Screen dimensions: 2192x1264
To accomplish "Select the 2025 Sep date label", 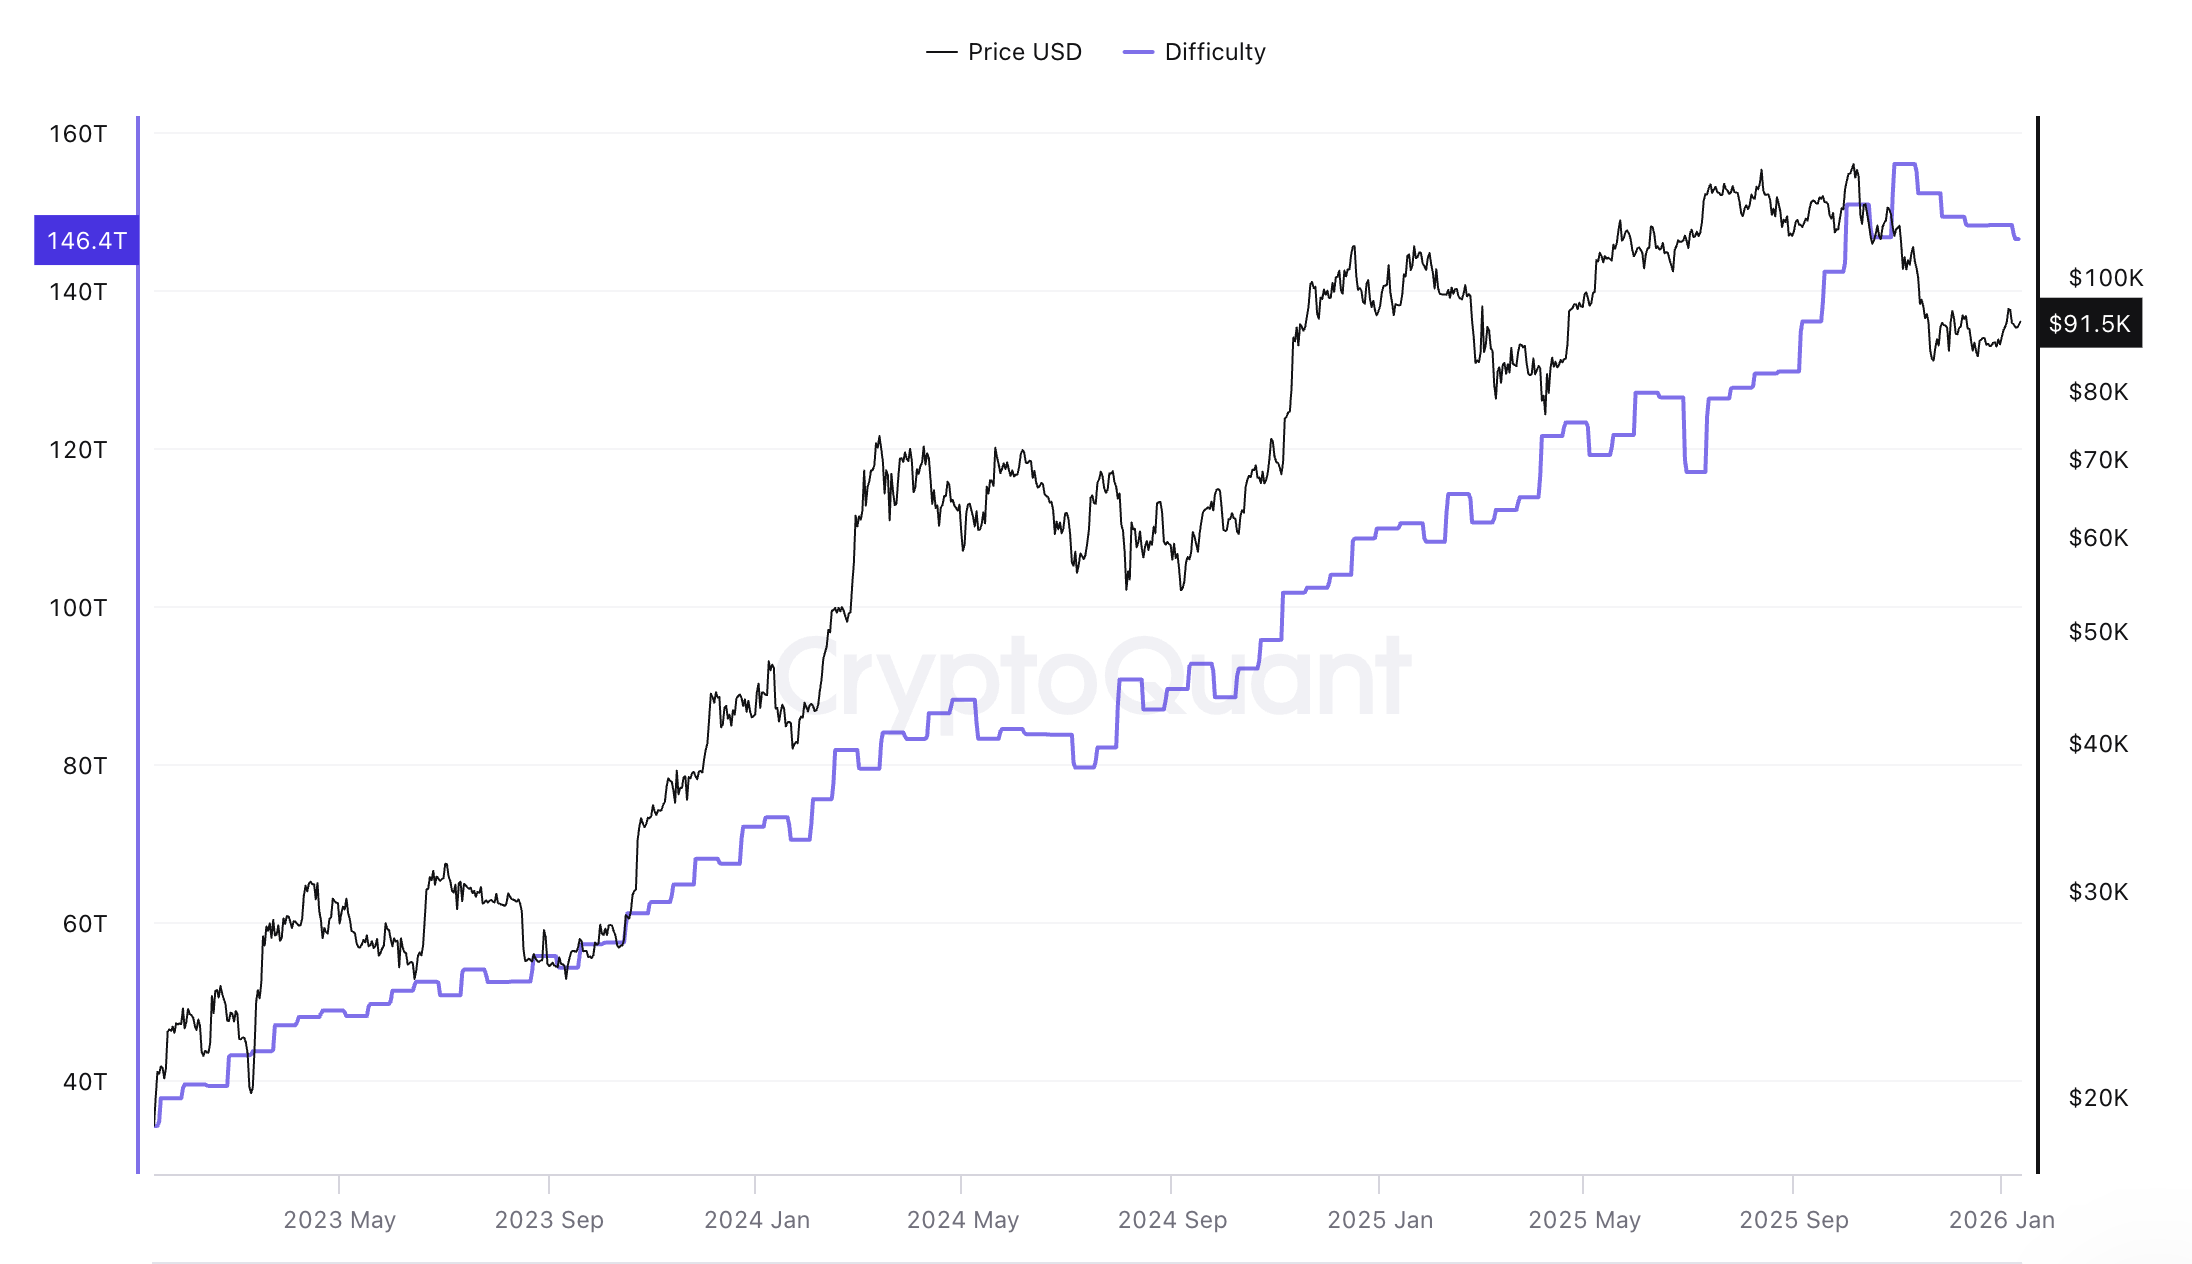I will (x=1794, y=1220).
